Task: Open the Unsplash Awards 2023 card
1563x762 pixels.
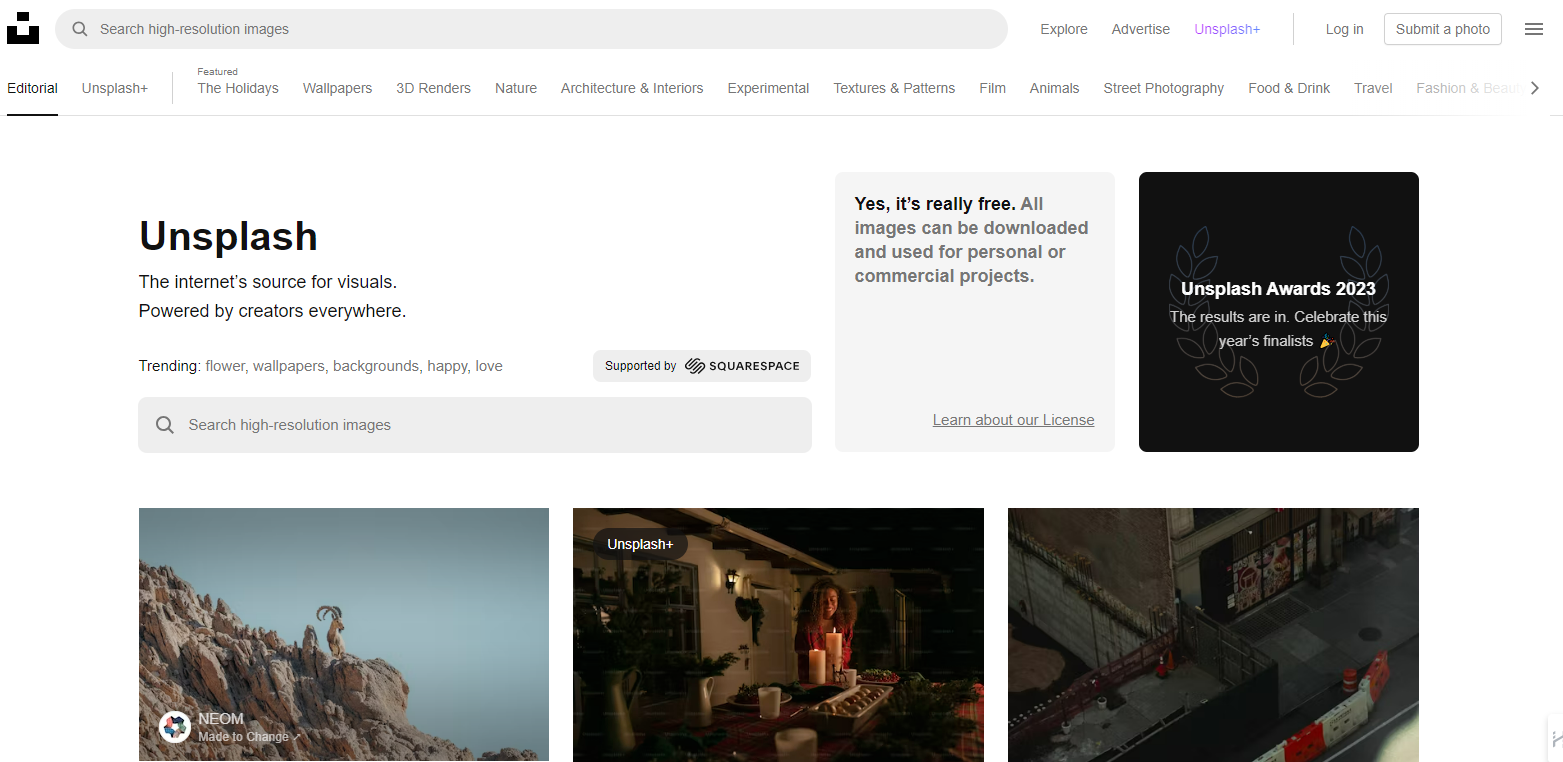Action: coord(1278,312)
